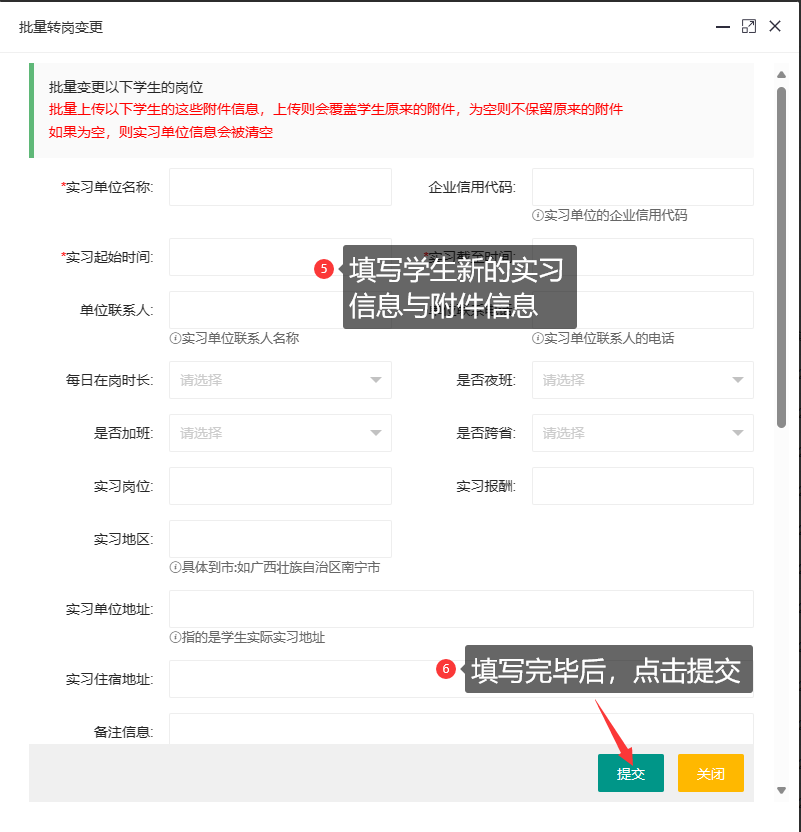This screenshot has height=832, width=801.
Task: Click the 实习岗位 input field
Action: coord(279,486)
